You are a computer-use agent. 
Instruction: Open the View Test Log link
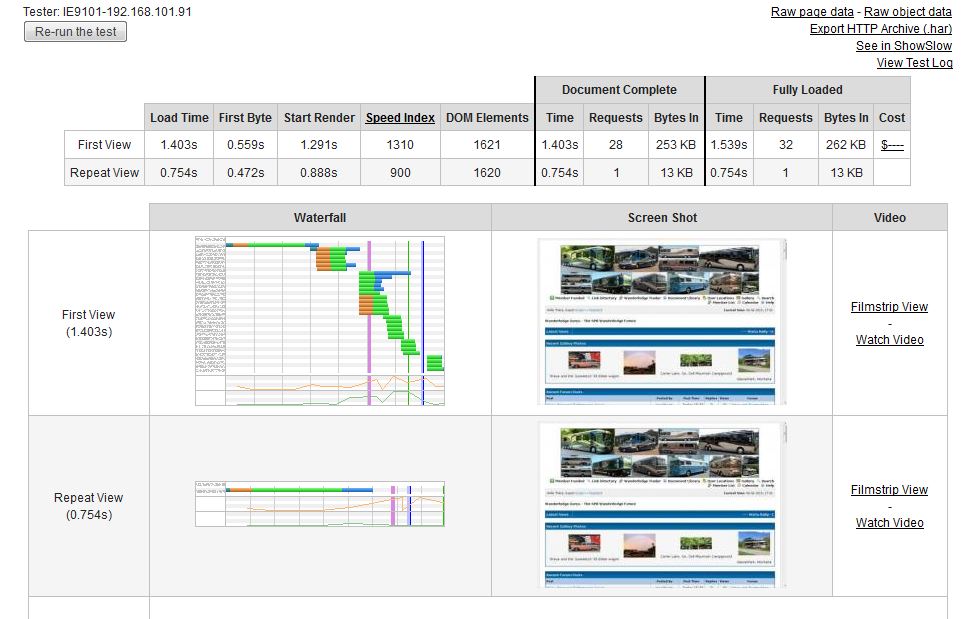pos(914,63)
